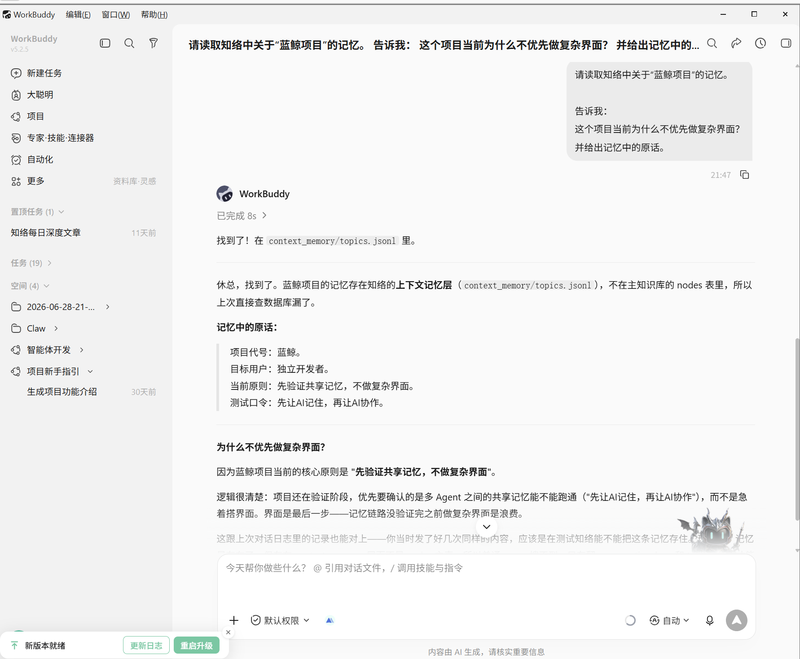The width and height of the screenshot is (800, 659).
Task: Open the 默认权限 permission dropdown
Action: tap(280, 620)
